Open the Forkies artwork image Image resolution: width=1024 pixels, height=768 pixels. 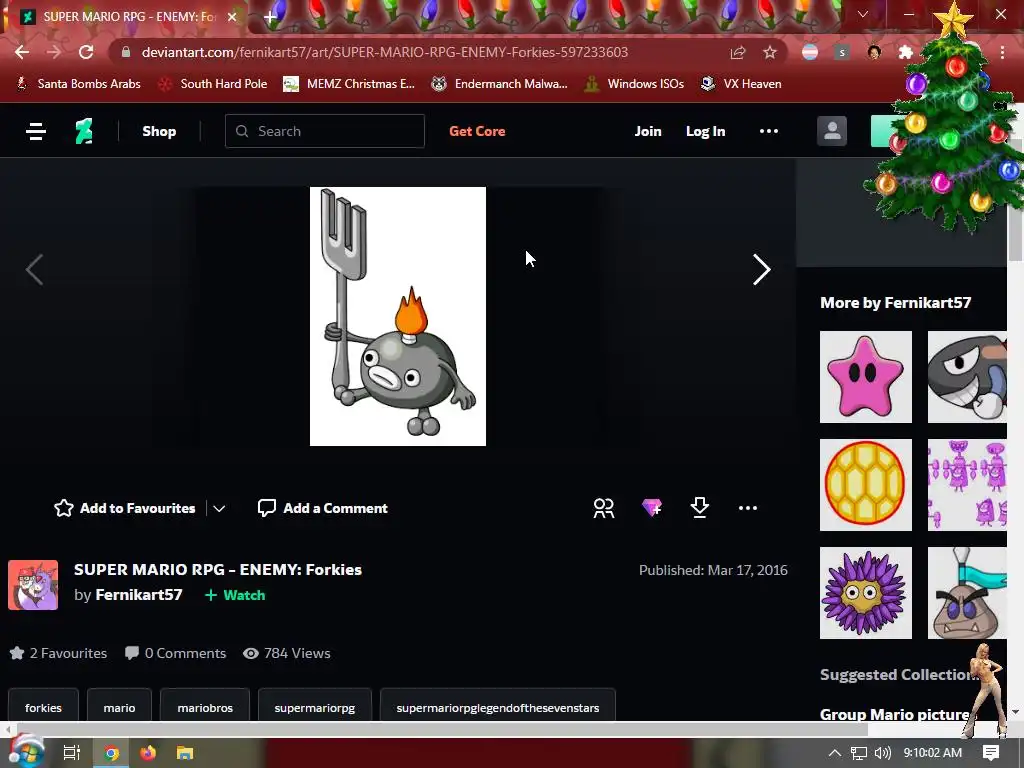(398, 317)
